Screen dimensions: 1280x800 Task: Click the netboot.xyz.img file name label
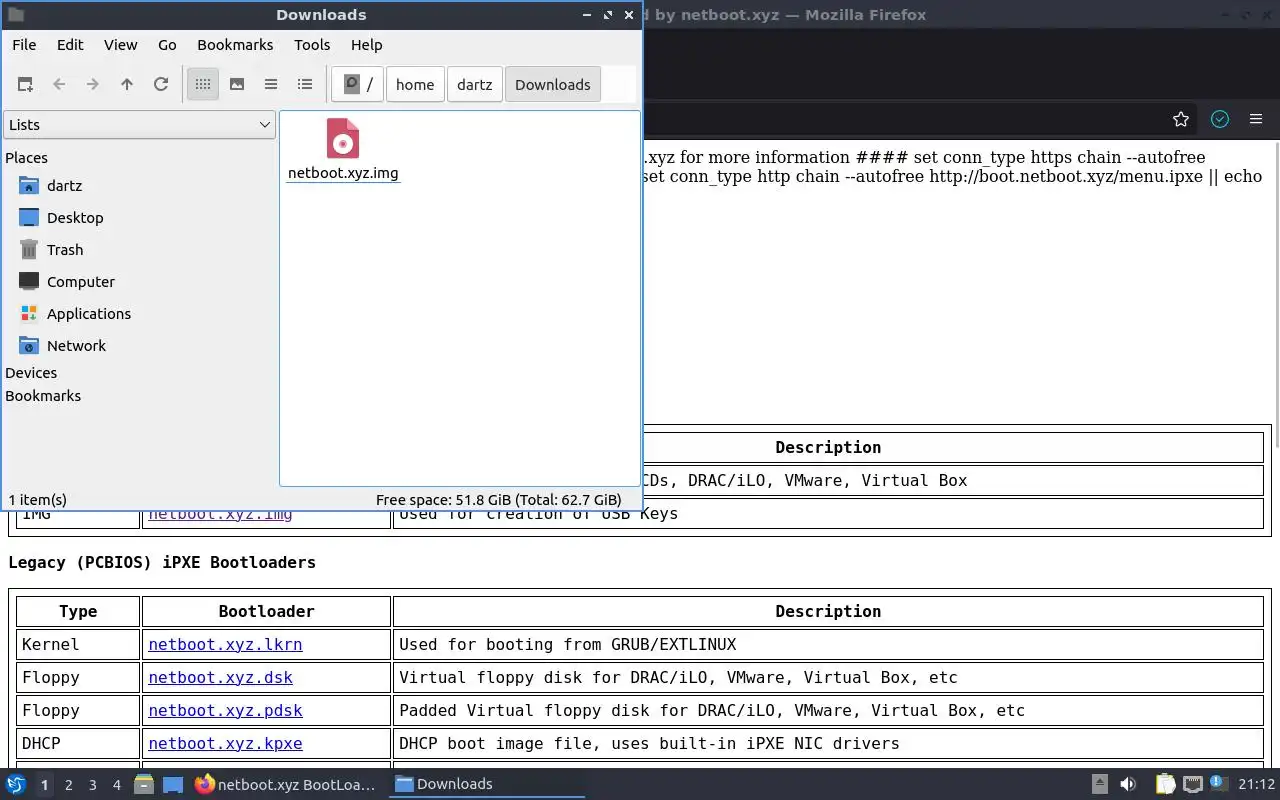pos(343,173)
